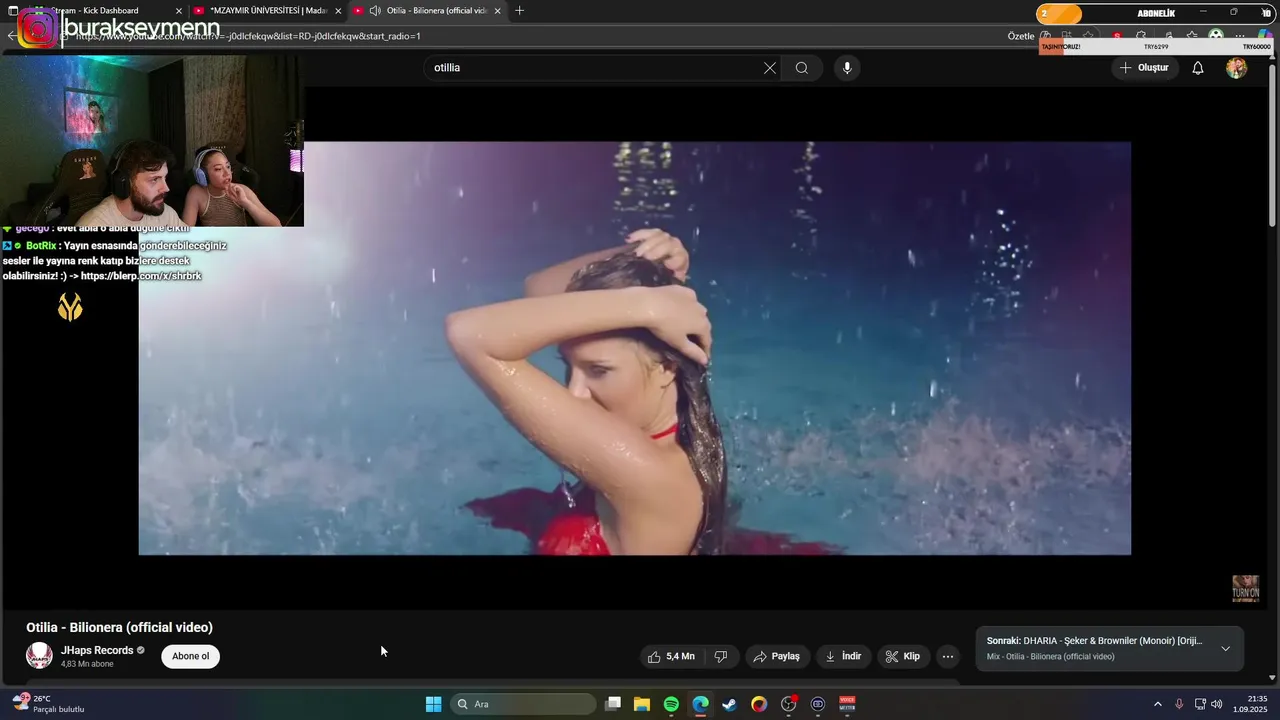
Task: Open Spotify from the taskbar
Action: click(671, 704)
